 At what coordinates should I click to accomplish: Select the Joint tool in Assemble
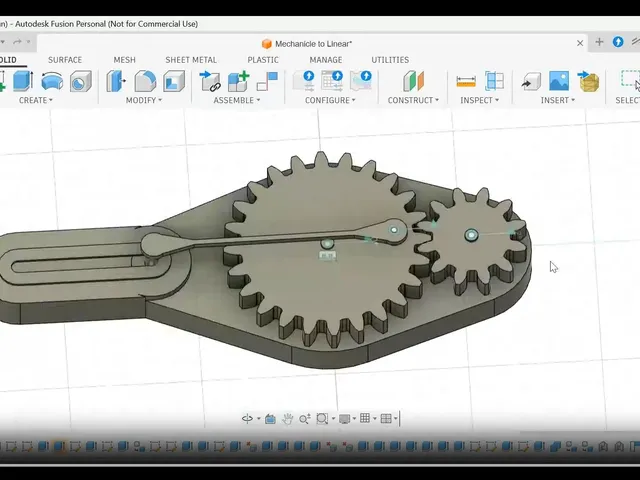(x=267, y=81)
